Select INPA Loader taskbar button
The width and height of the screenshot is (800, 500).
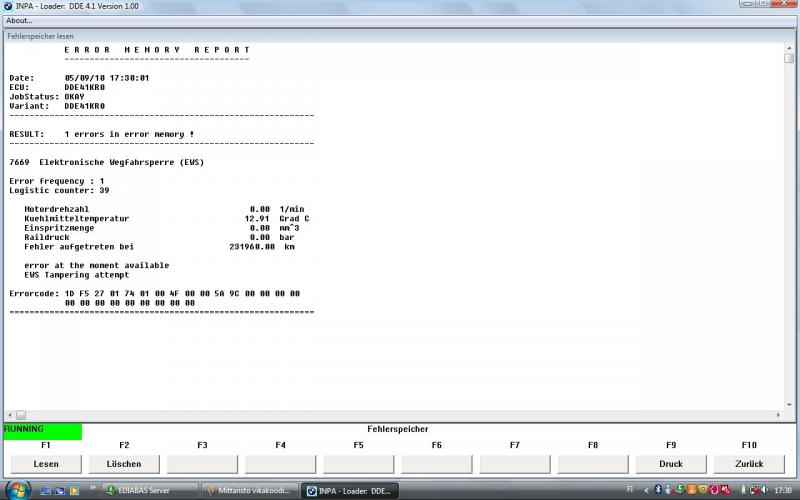(x=350, y=491)
